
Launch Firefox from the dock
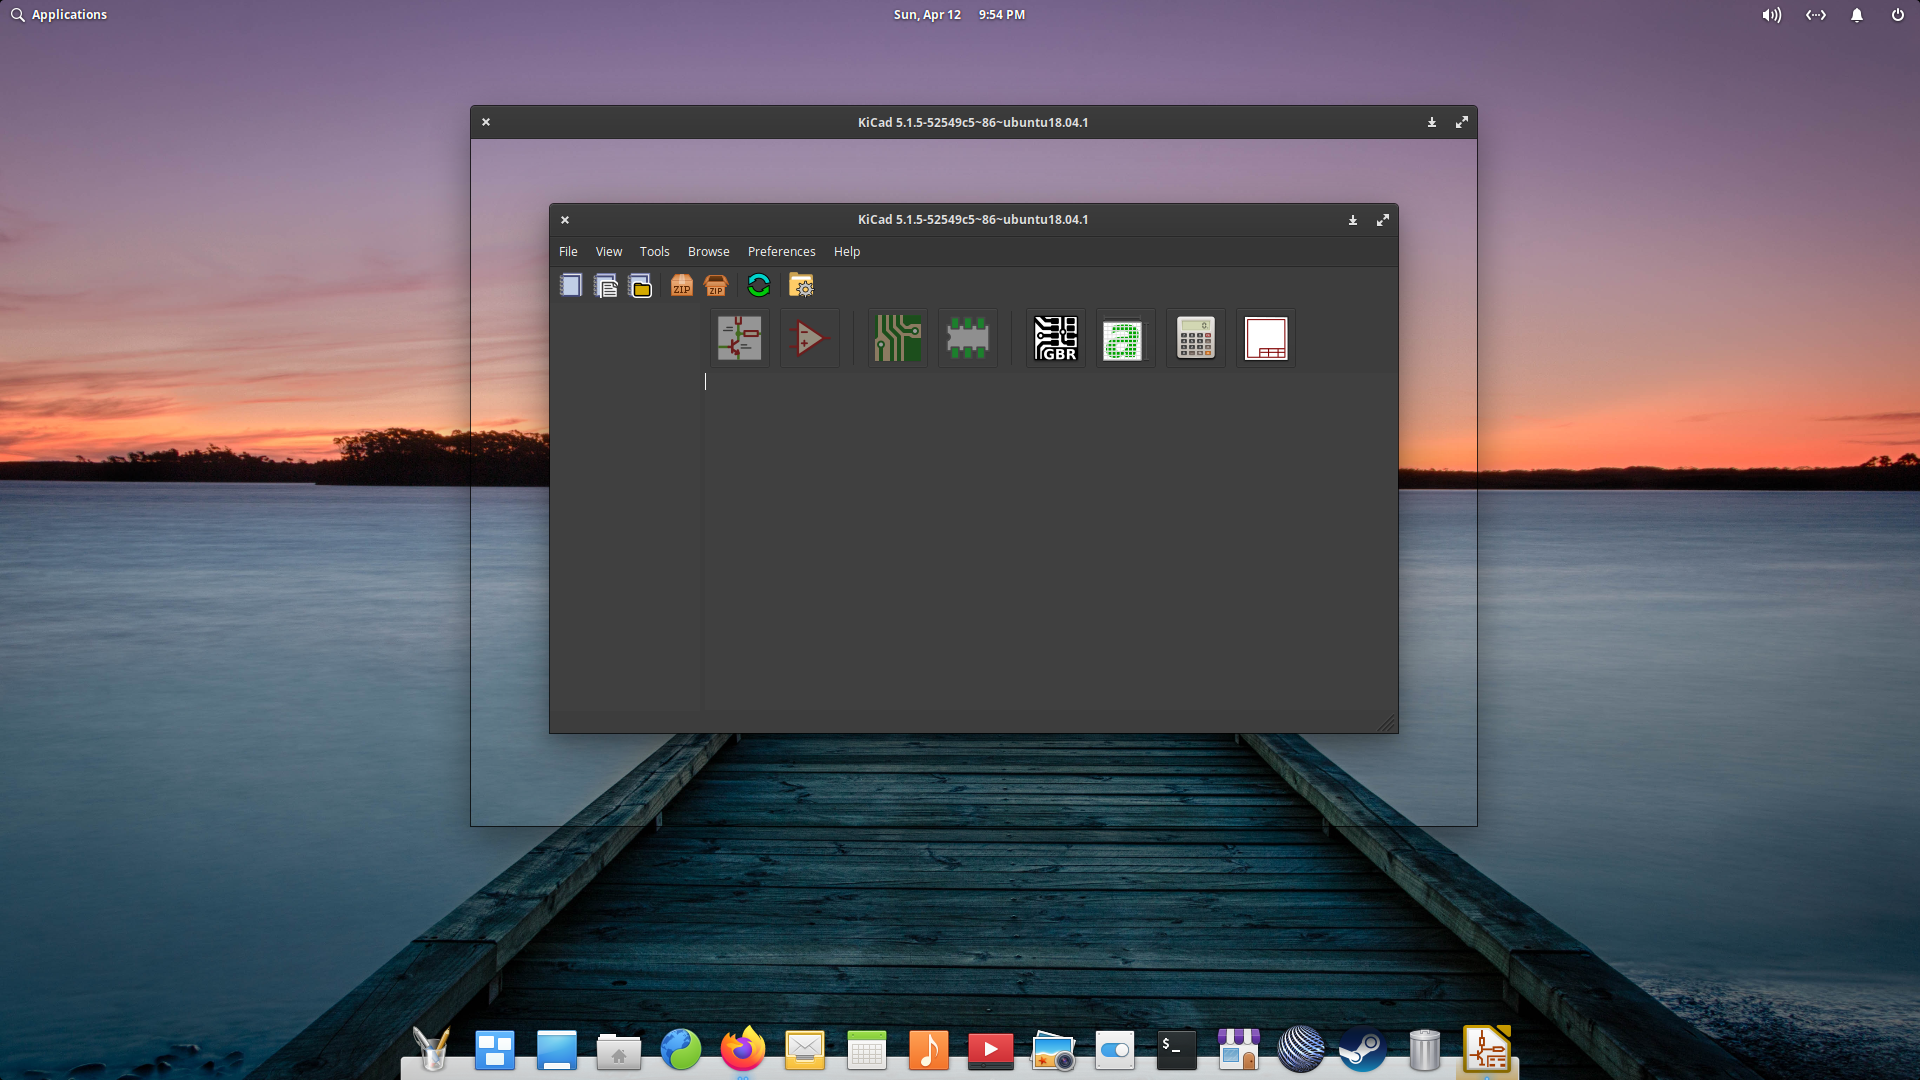(x=743, y=1050)
